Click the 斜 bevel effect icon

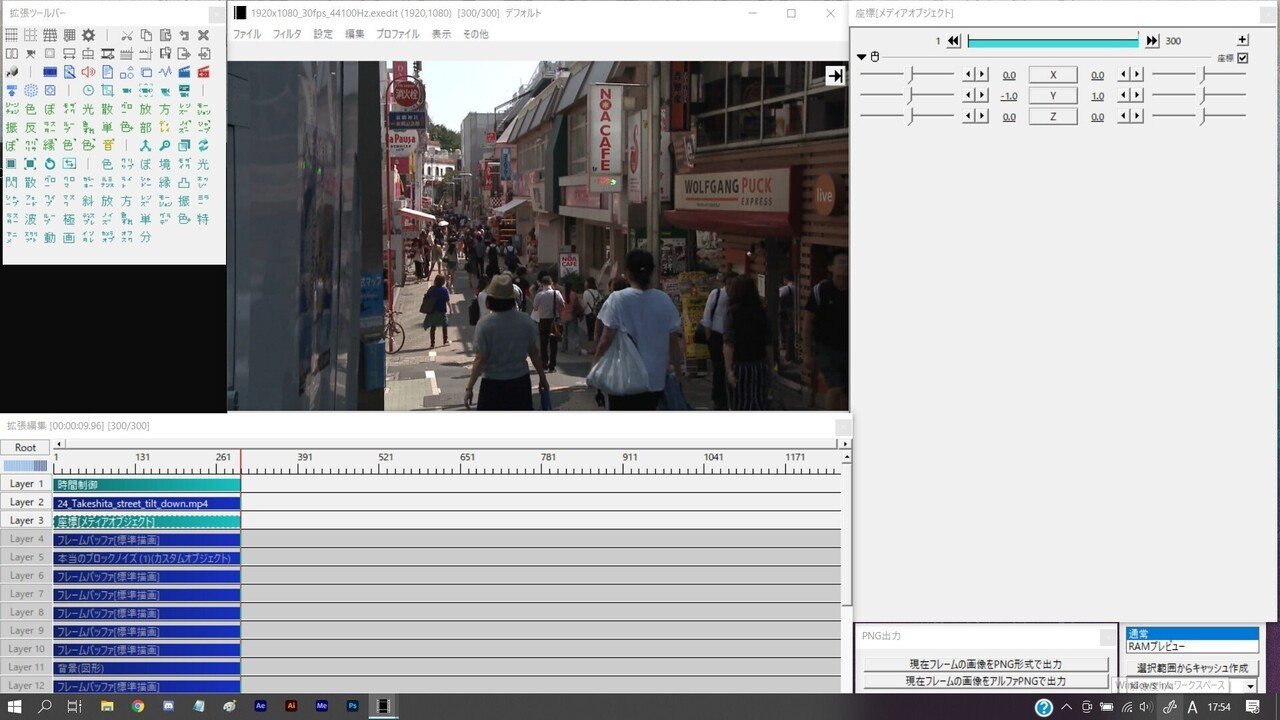pos(88,201)
